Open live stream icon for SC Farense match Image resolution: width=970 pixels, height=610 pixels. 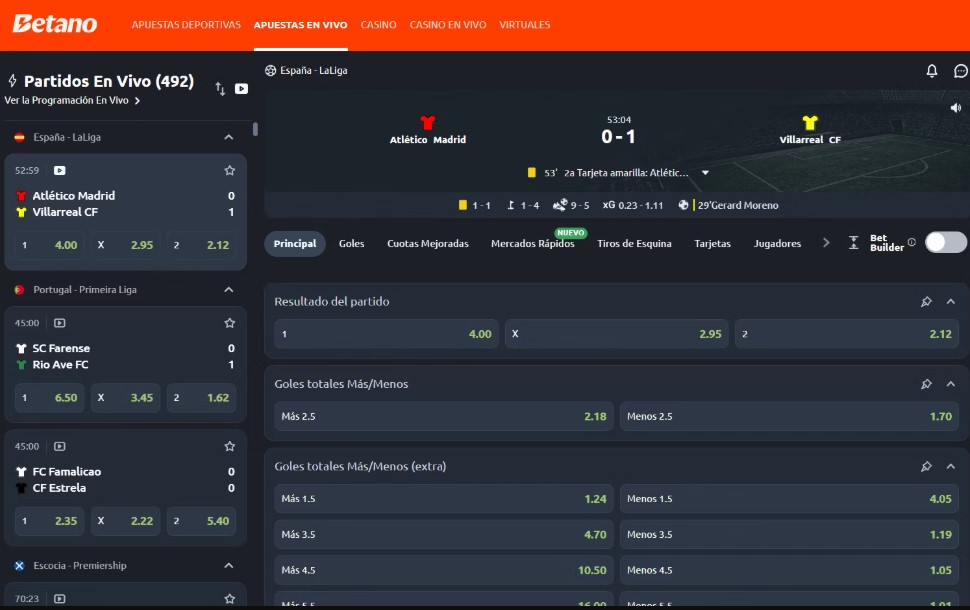(x=59, y=323)
